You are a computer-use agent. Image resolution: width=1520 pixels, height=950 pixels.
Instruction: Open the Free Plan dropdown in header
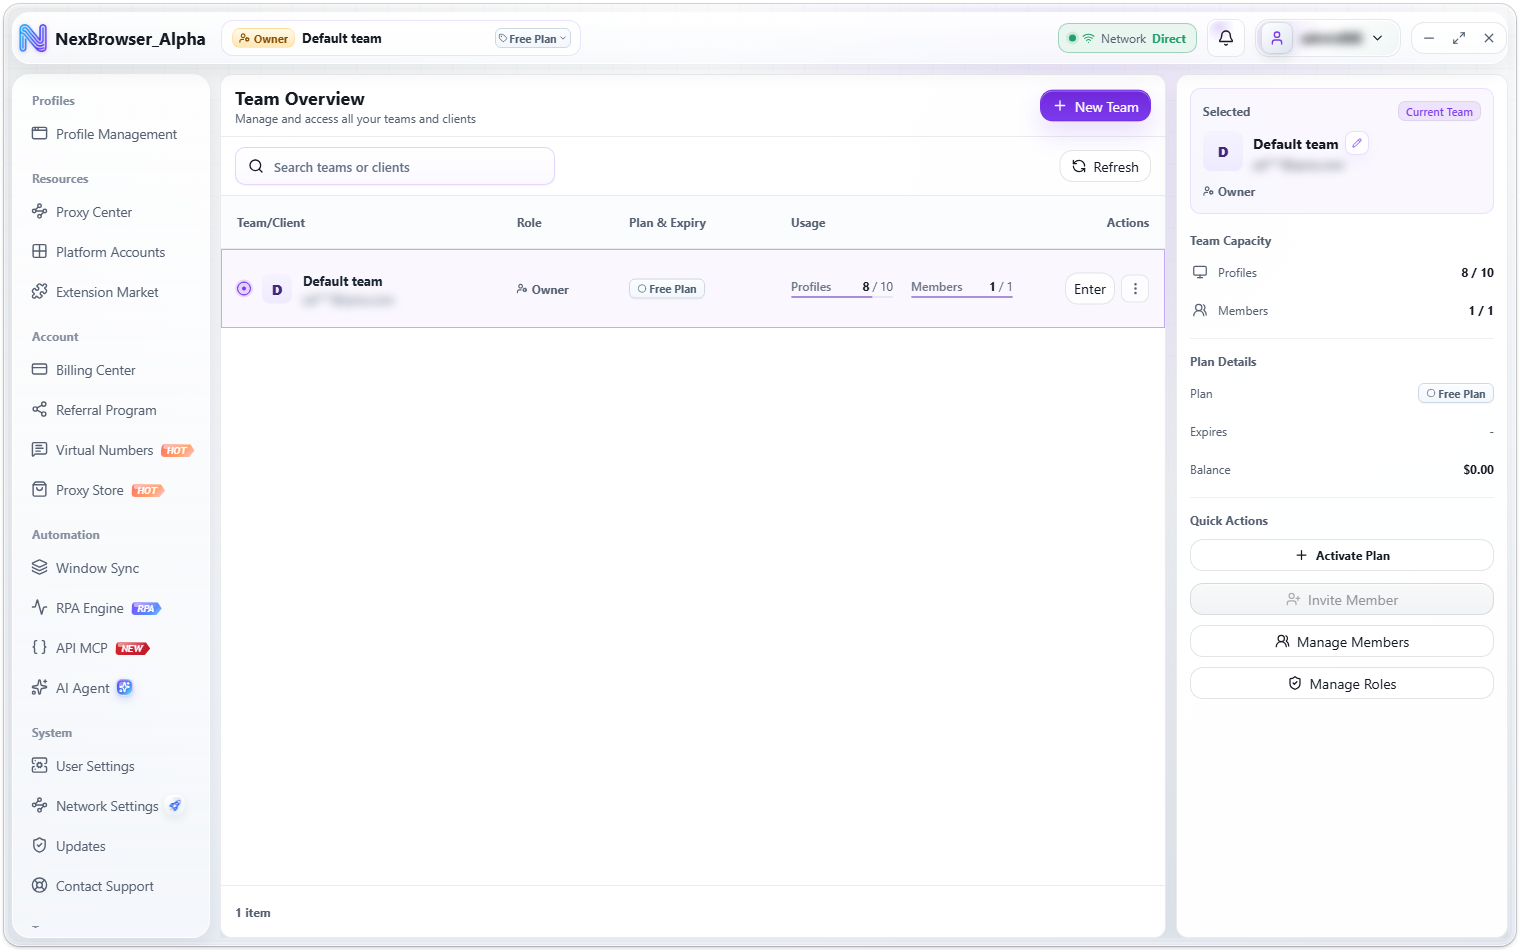click(533, 39)
